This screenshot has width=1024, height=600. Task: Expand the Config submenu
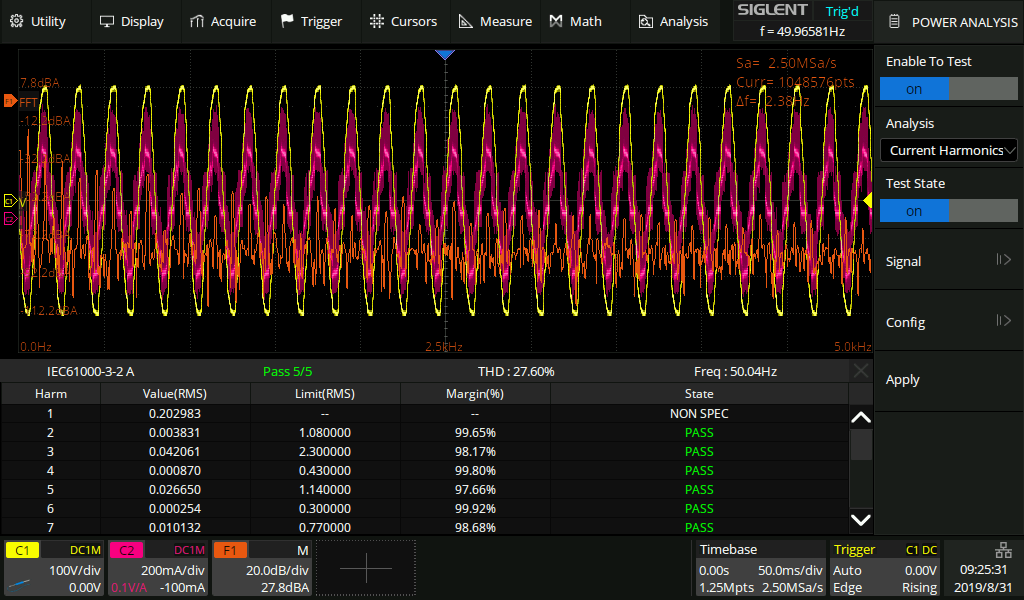coord(948,321)
